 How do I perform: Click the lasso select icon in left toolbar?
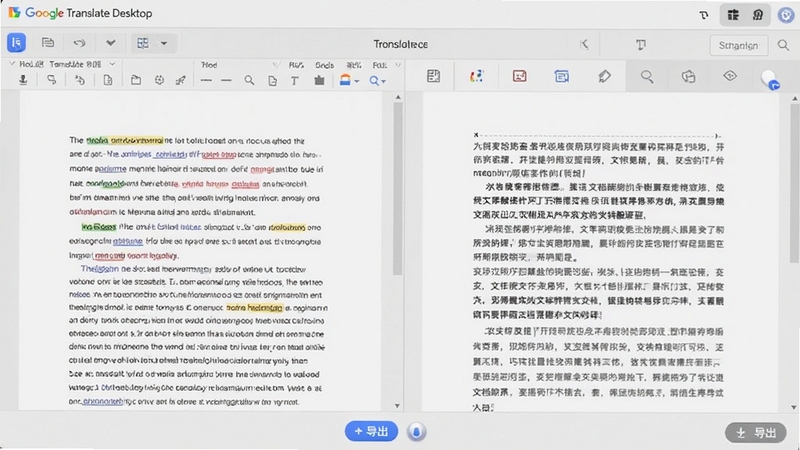pyautogui.click(x=52, y=80)
